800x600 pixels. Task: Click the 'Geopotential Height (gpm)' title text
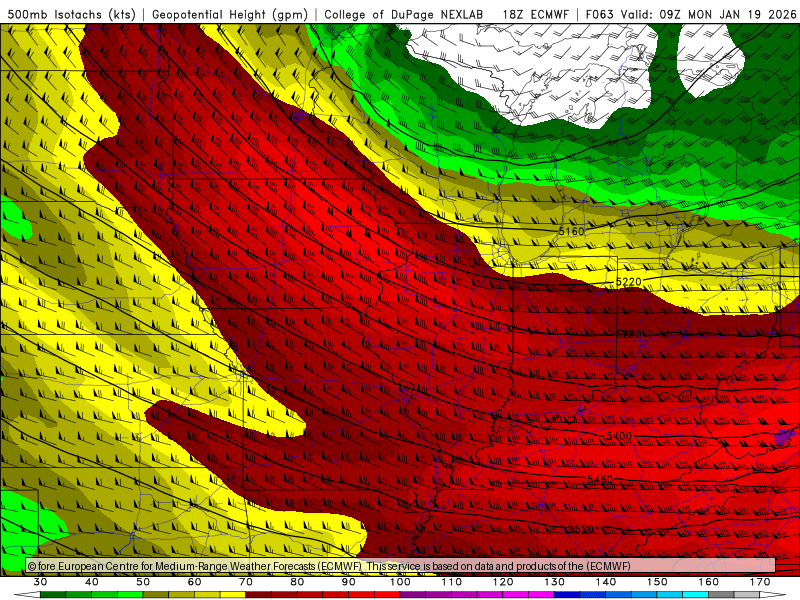pos(230,14)
